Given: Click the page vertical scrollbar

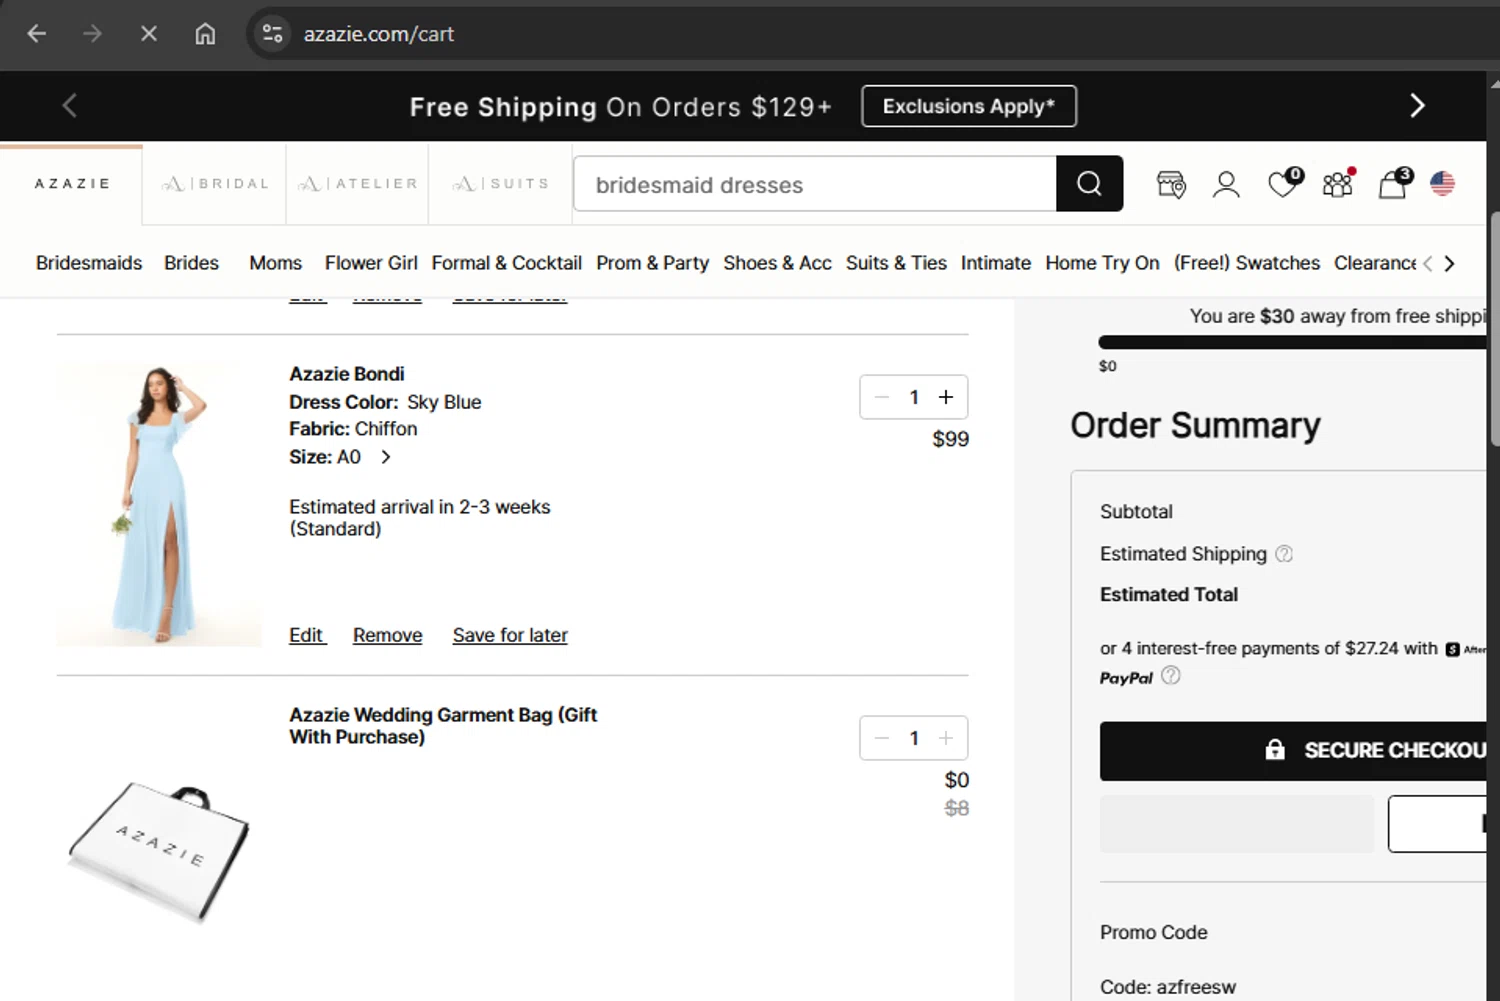Looking at the screenshot, I should point(1494,329).
